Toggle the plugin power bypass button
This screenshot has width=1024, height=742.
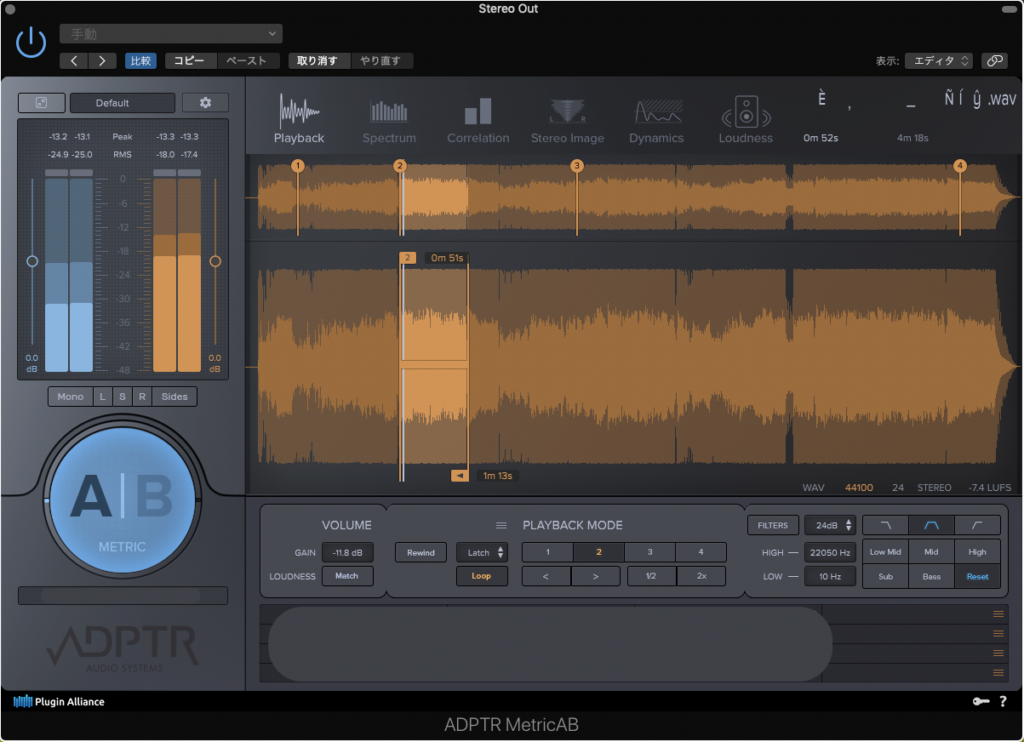[31, 43]
